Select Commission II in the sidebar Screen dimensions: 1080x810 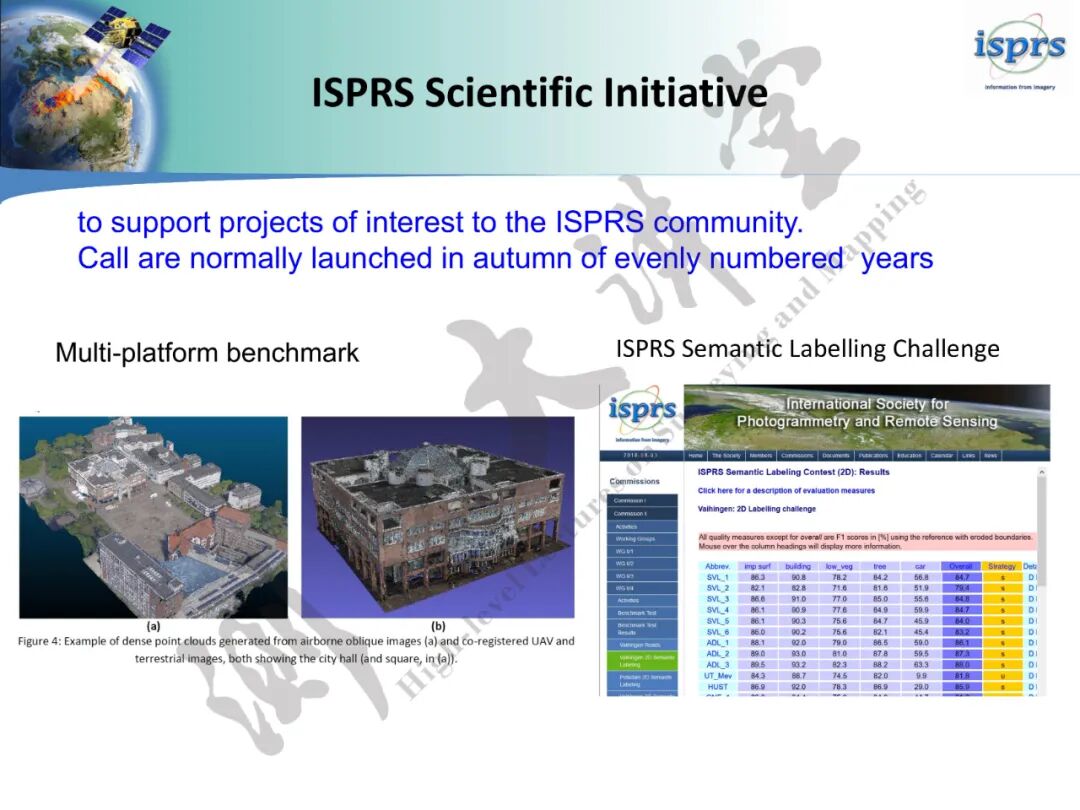coord(643,514)
